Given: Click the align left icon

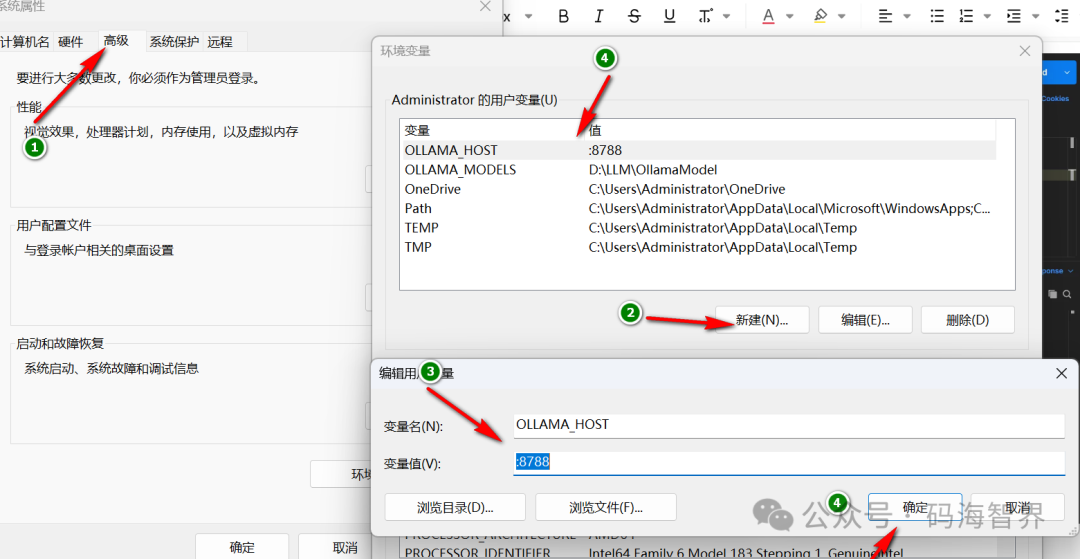Looking at the screenshot, I should click(x=886, y=17).
